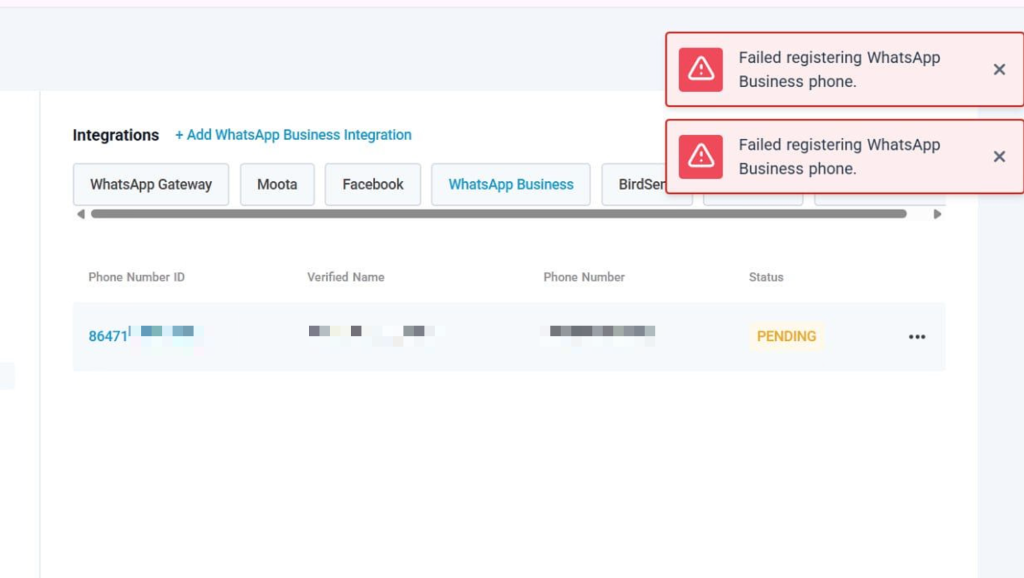Open the three-dot row actions menu
Image resolution: width=1024 pixels, height=578 pixels.
(917, 337)
